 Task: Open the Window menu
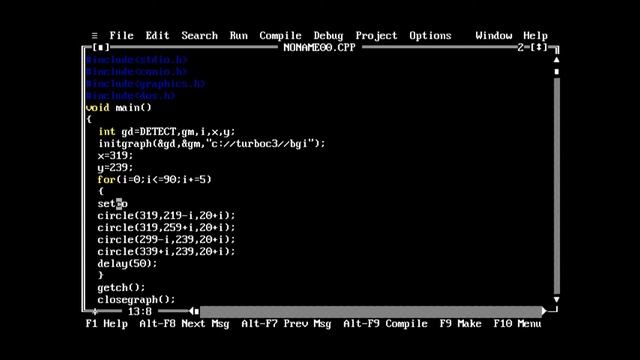(x=493, y=36)
